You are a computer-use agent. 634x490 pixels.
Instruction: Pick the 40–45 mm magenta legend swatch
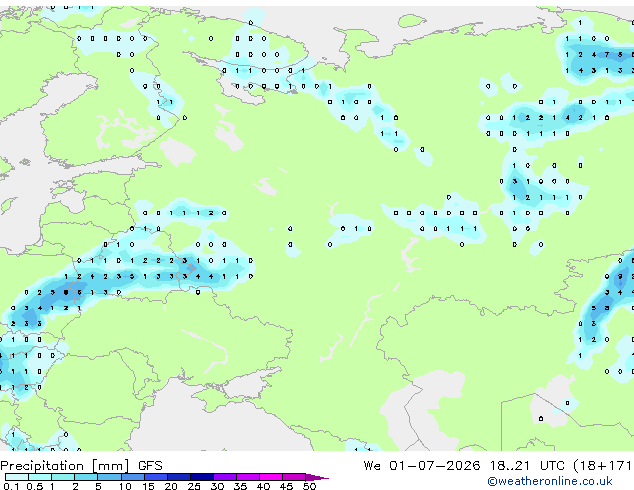tap(271, 477)
